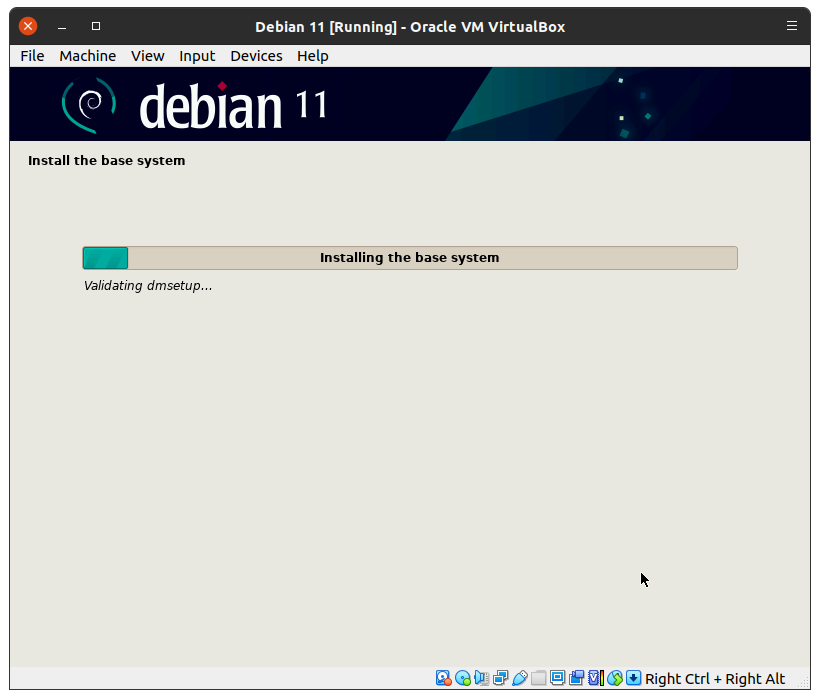Viewport: 820px width, 699px height.
Task: Open the Machine menu
Action: coord(87,56)
